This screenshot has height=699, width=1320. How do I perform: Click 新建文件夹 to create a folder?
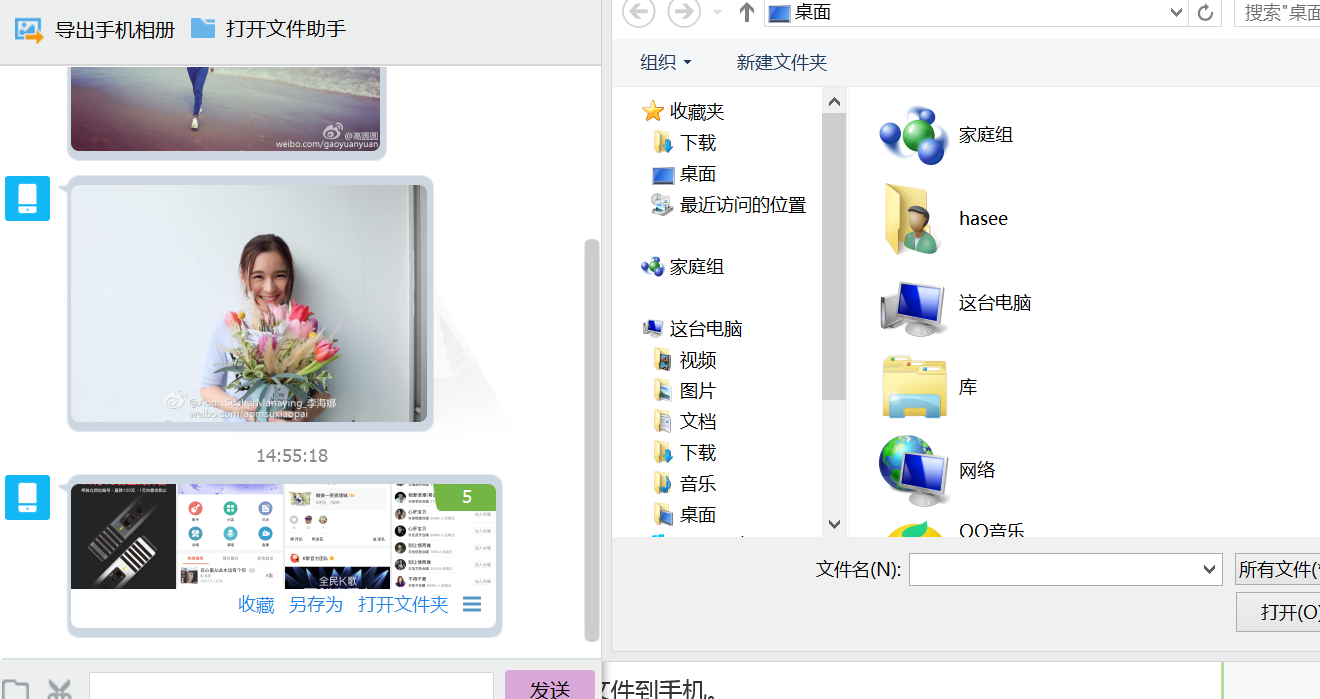point(782,62)
